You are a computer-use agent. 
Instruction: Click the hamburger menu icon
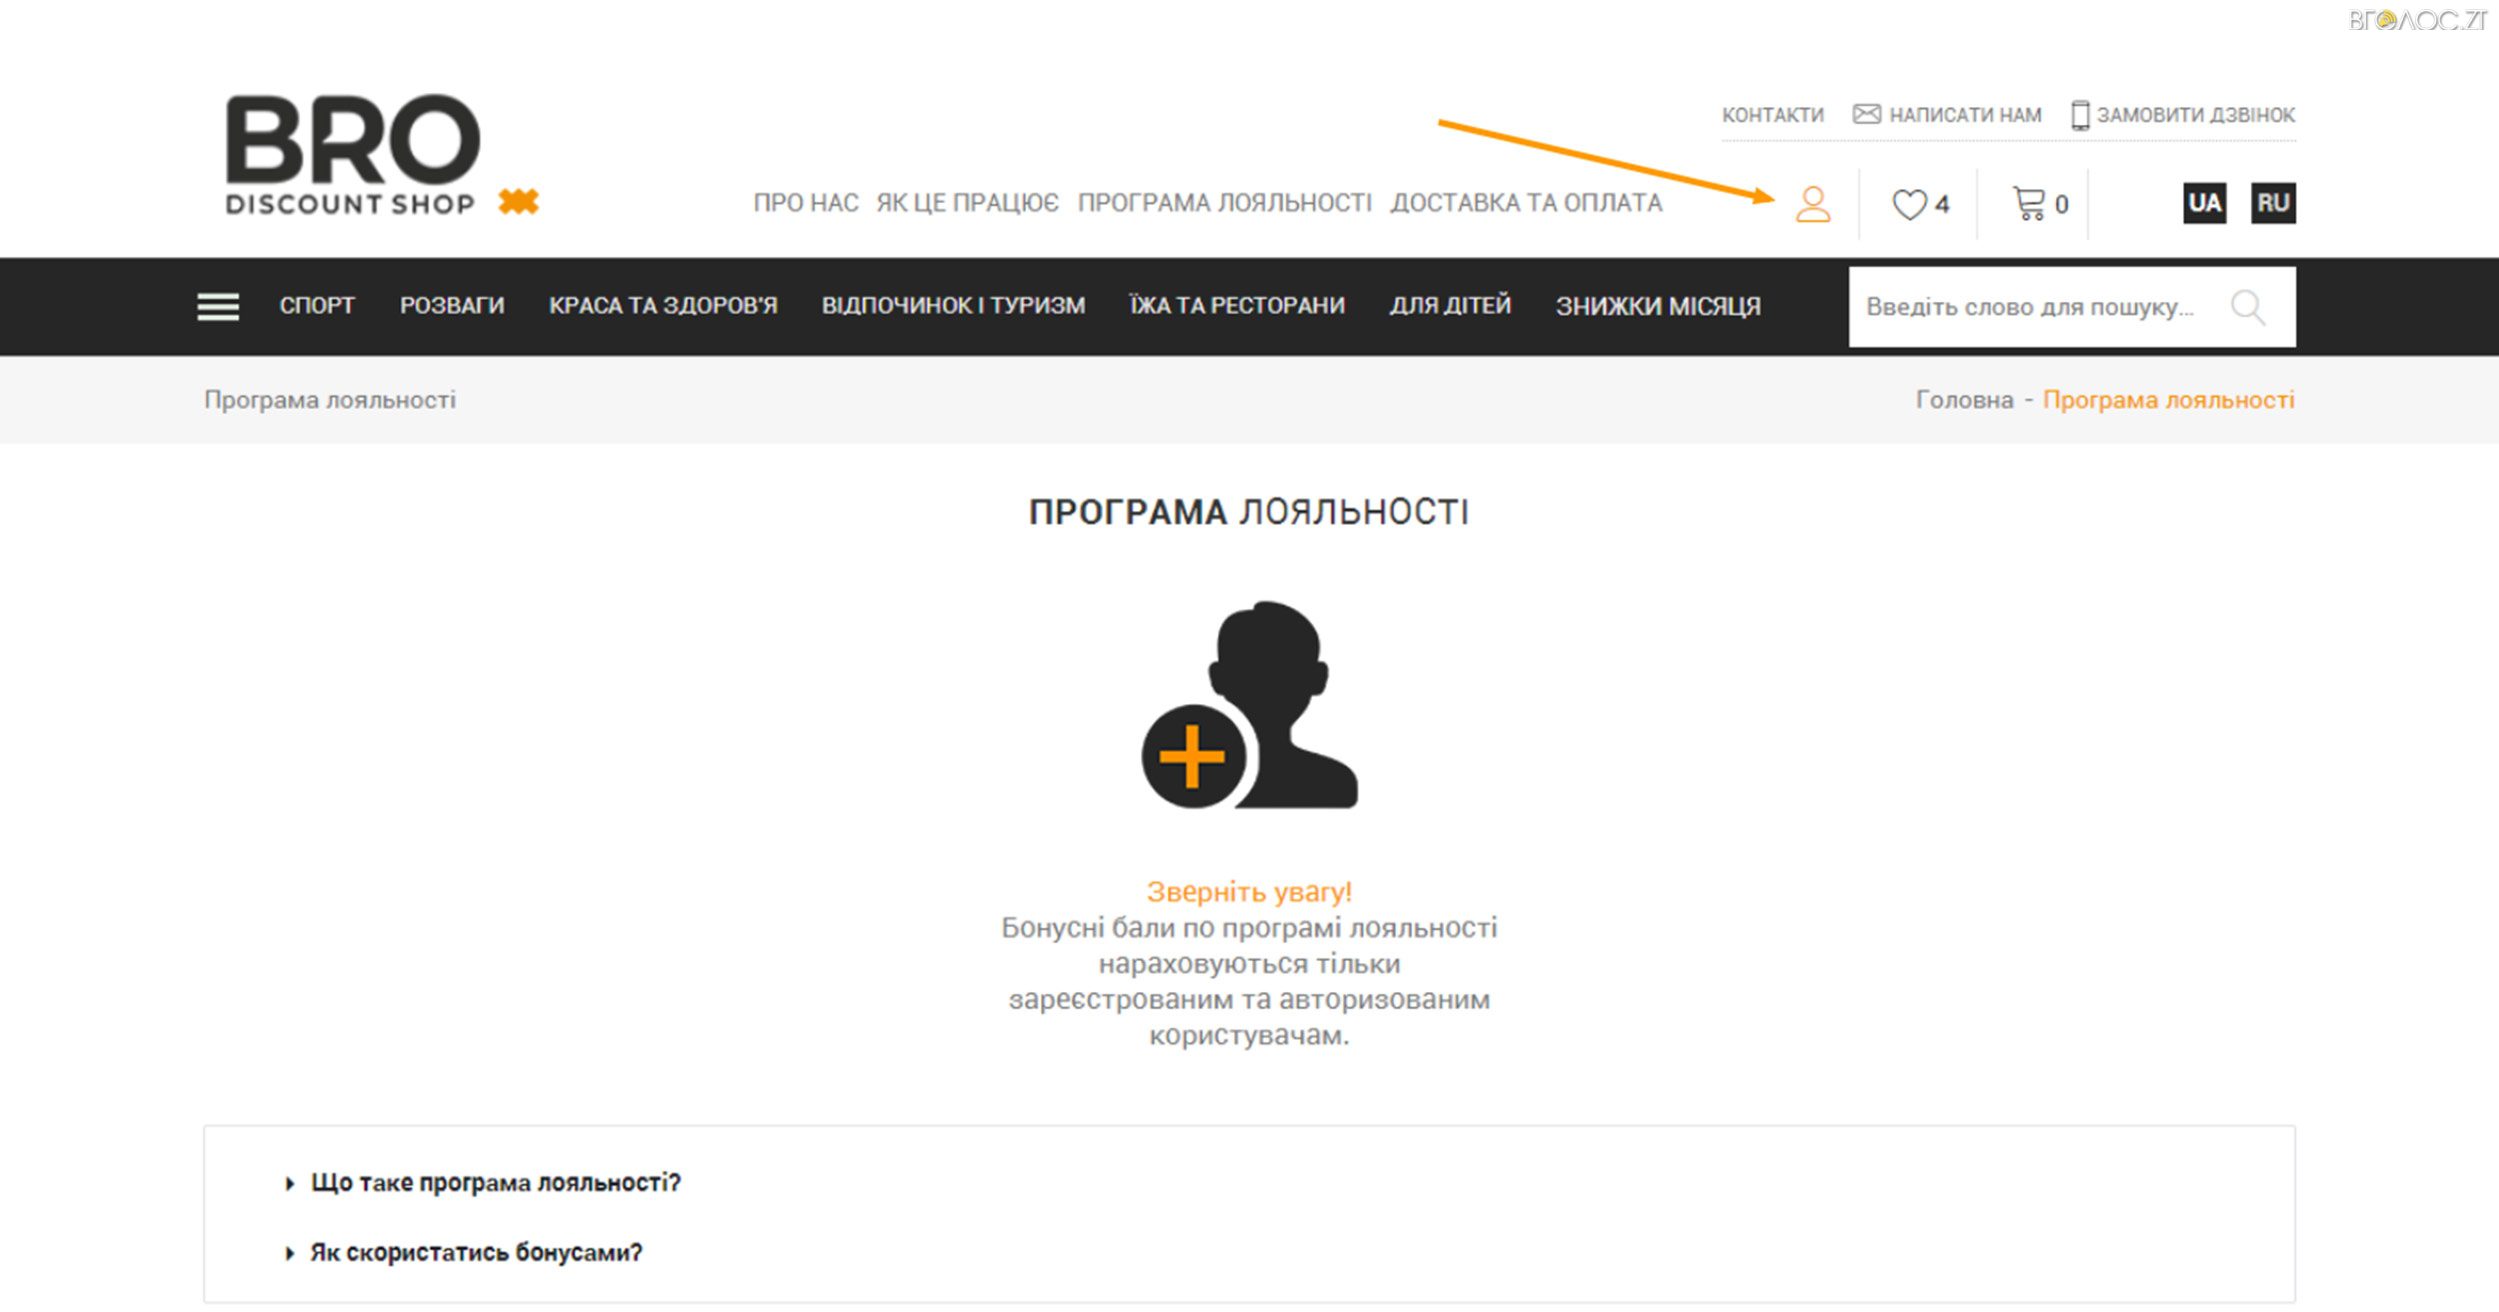218,306
